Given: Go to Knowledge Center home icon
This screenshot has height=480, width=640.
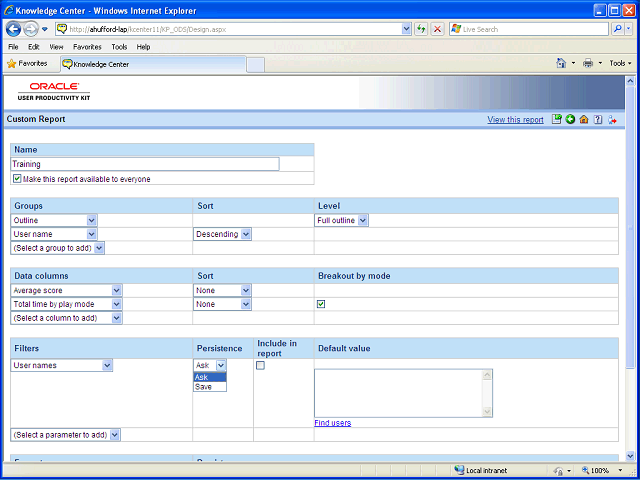Looking at the screenshot, I should point(584,119).
